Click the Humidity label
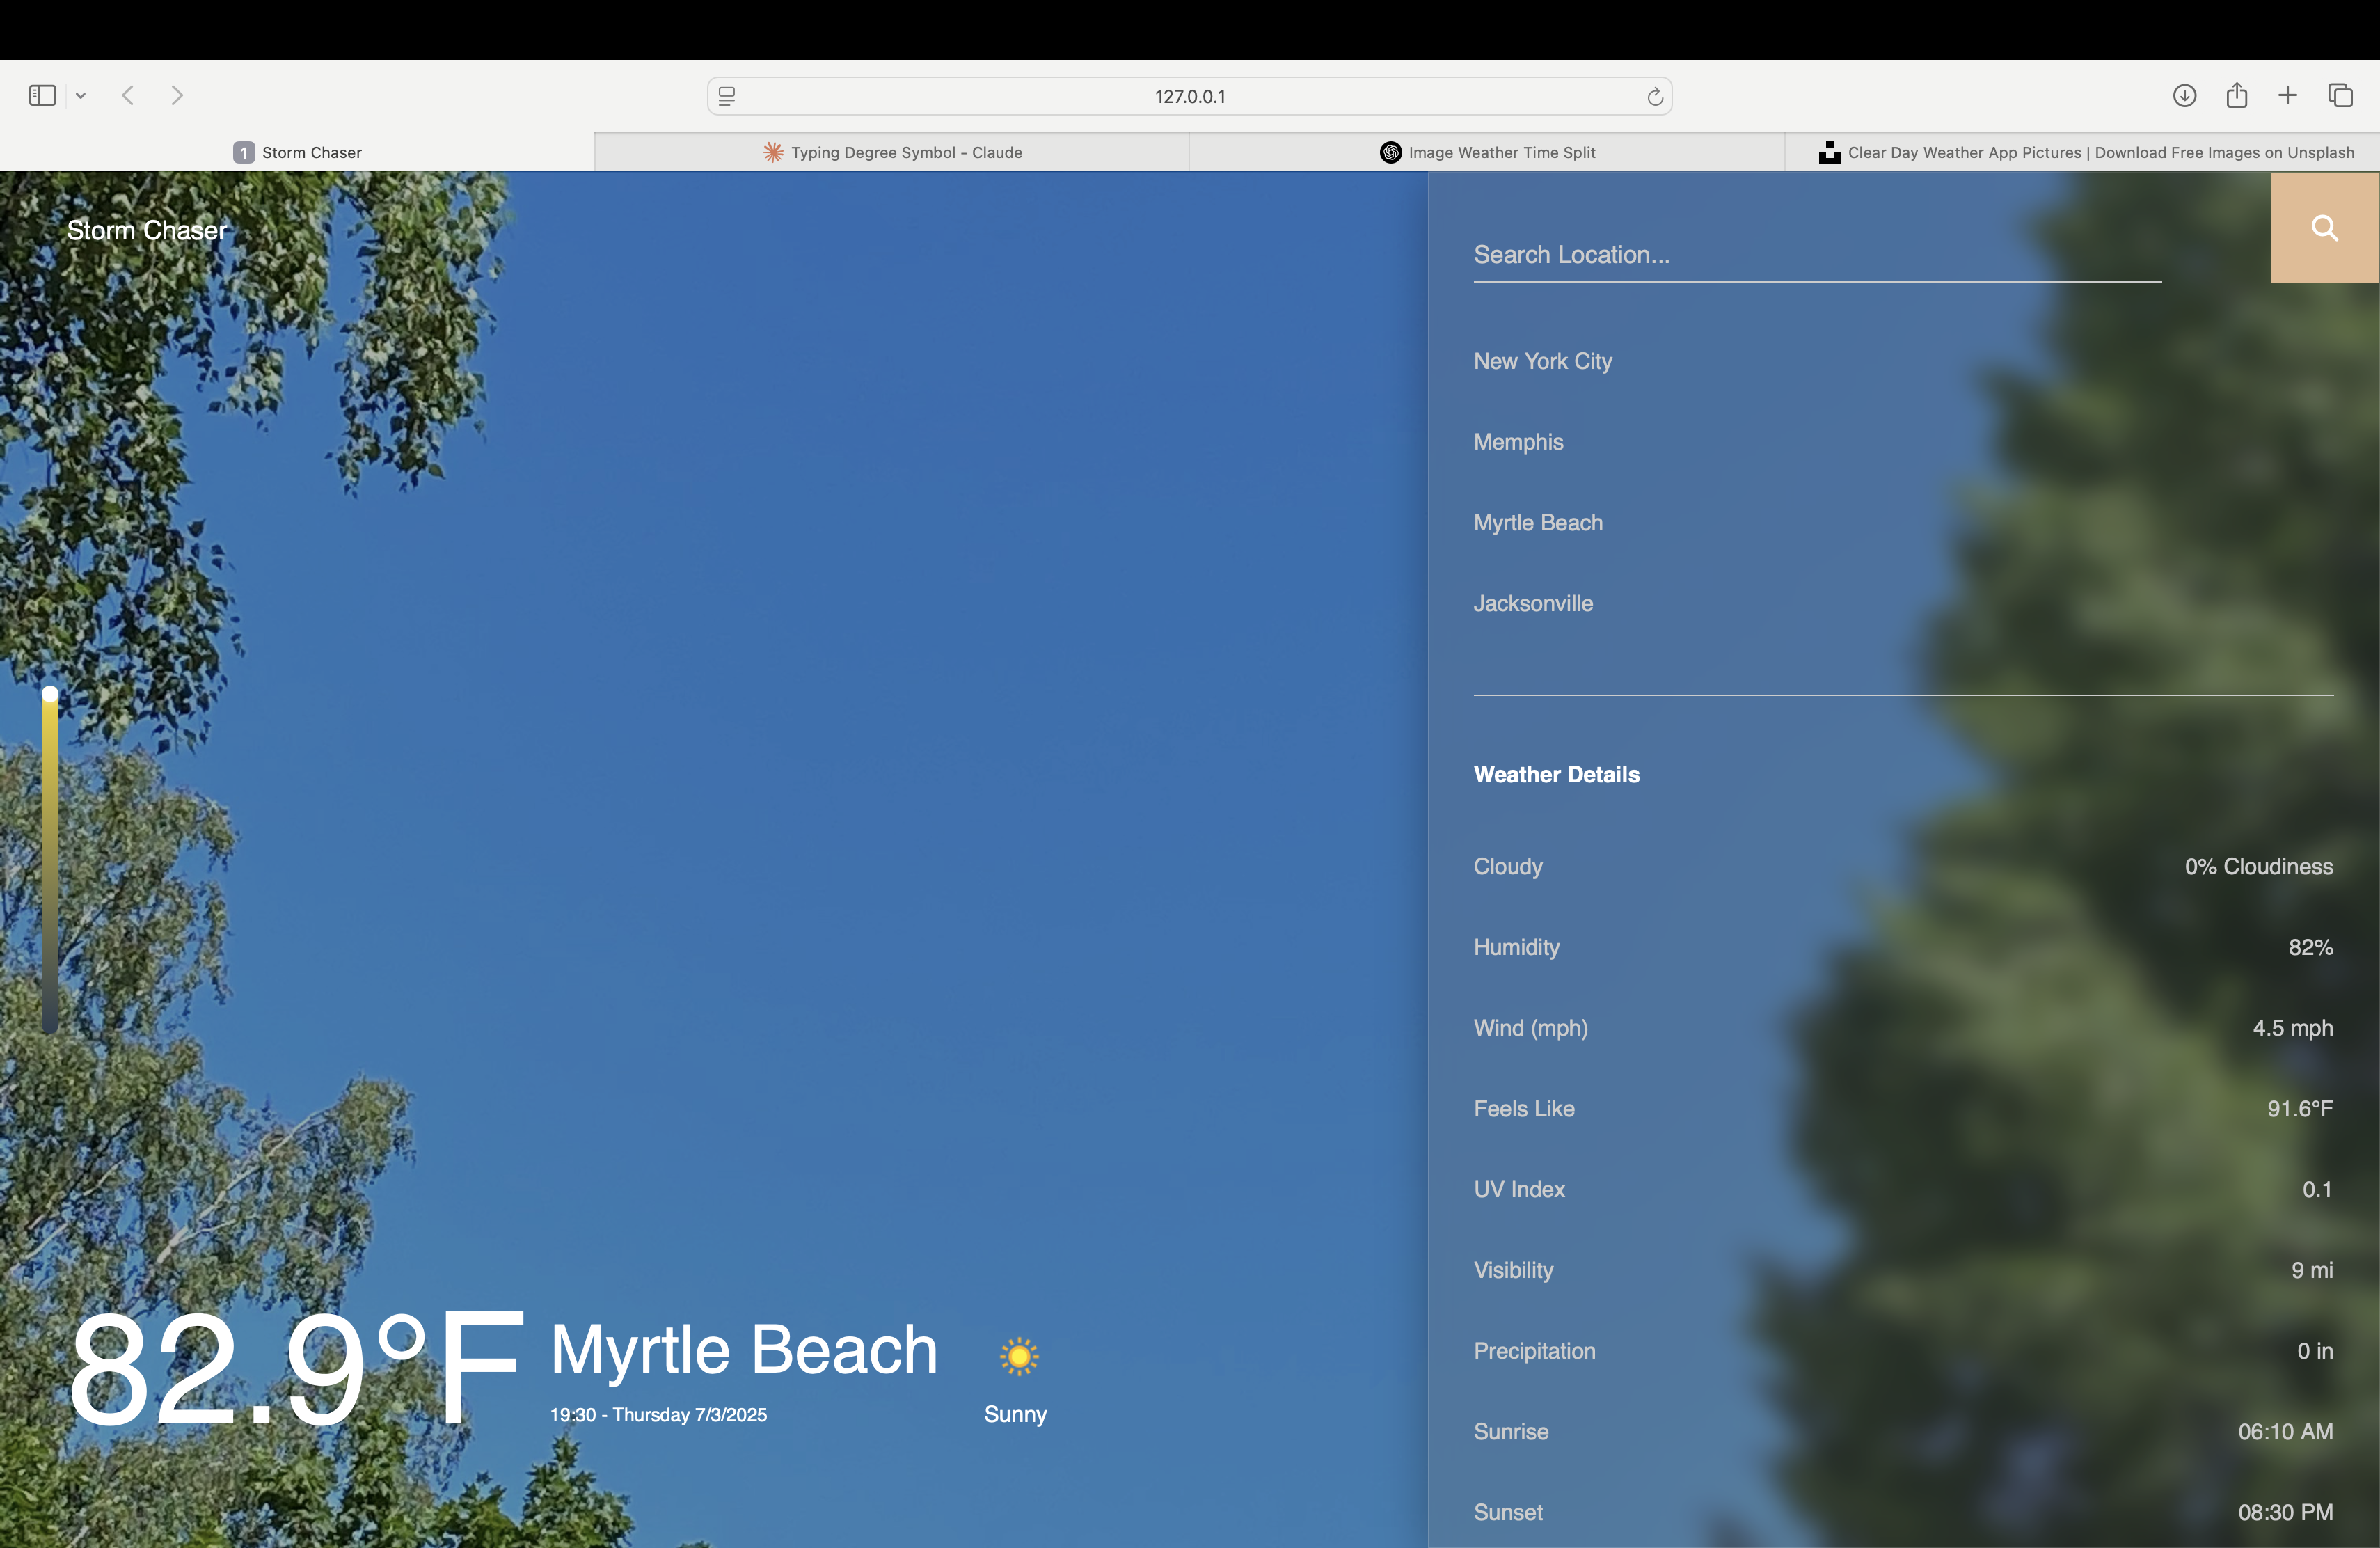This screenshot has width=2380, height=1548. [1516, 947]
